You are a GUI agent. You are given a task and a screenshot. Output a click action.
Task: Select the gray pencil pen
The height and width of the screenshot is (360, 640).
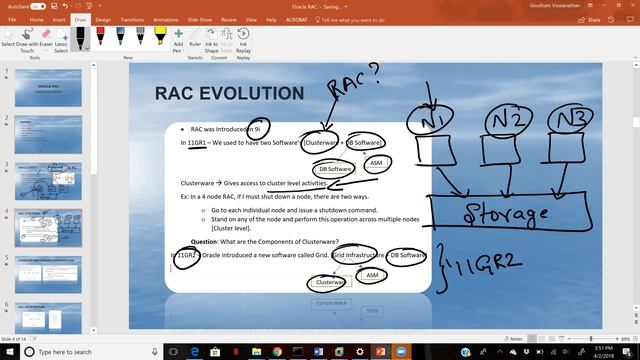[140, 36]
